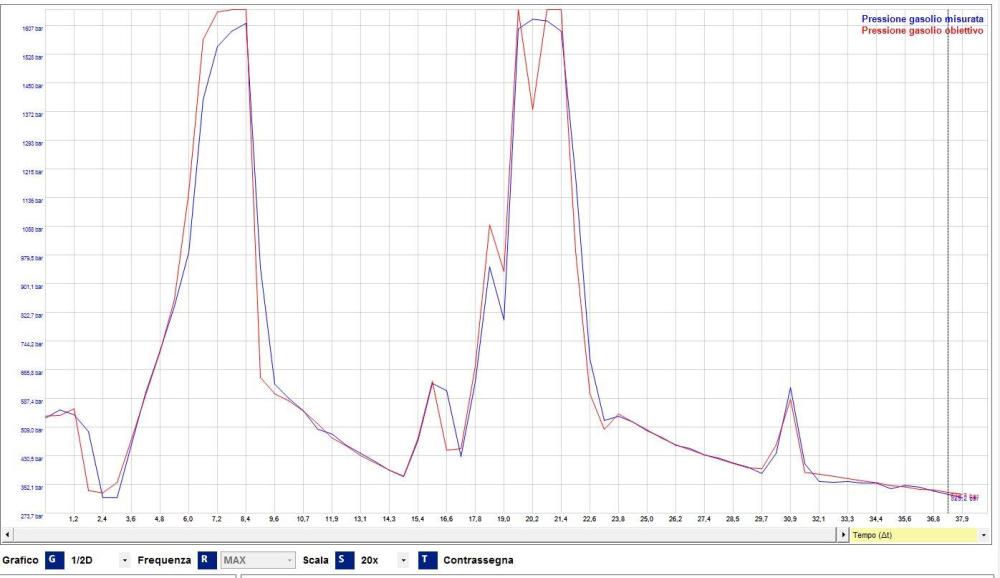This screenshot has width=1000, height=578.
Task: Select the 'Pressione gasolio misurata' legend entry
Action: pyautogui.click(x=922, y=19)
